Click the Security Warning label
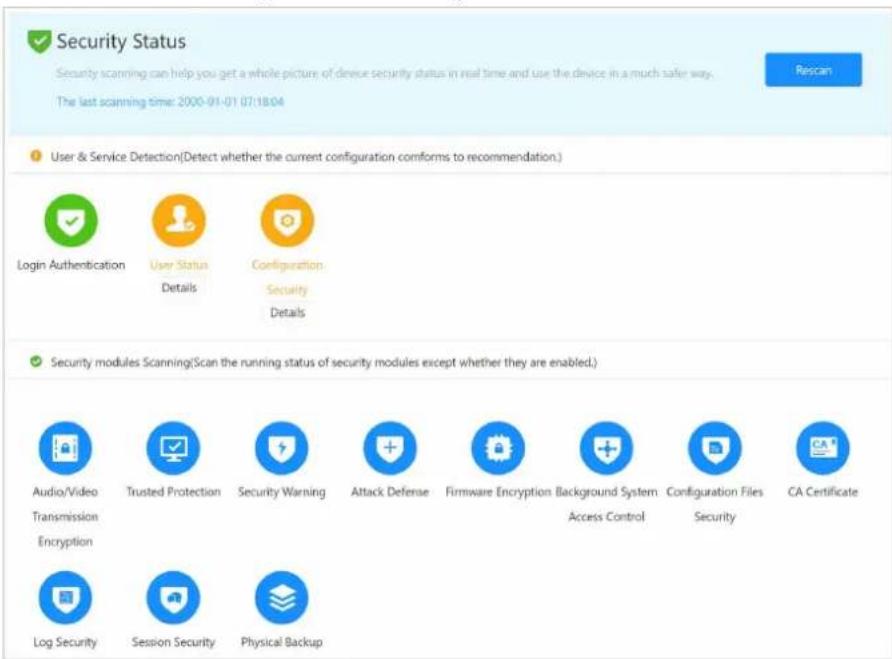892x659 pixels. click(282, 492)
